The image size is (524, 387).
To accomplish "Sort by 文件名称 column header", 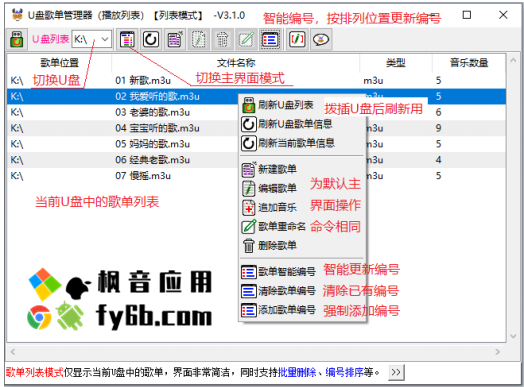I will tap(236, 62).
